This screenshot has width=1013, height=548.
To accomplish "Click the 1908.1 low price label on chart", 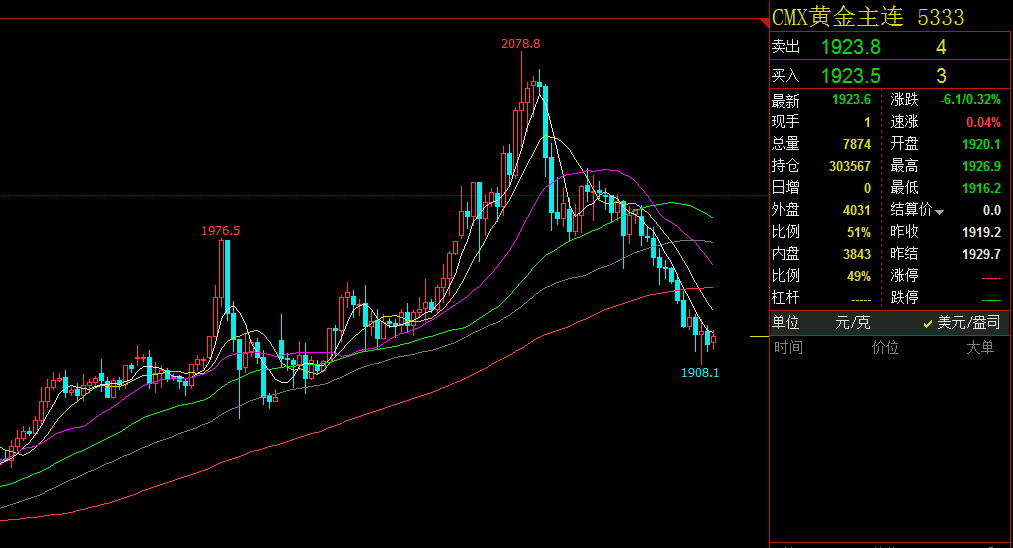I will tap(700, 373).
